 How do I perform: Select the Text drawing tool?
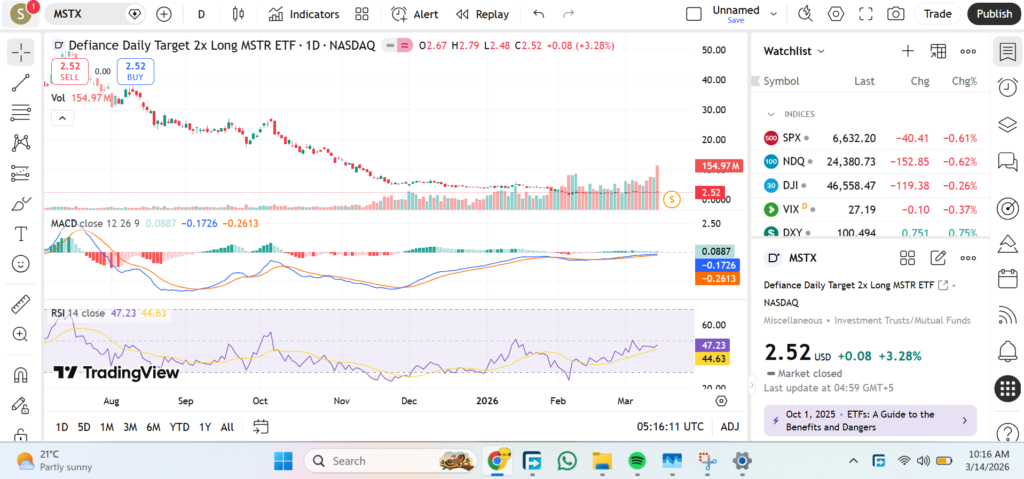tap(20, 233)
